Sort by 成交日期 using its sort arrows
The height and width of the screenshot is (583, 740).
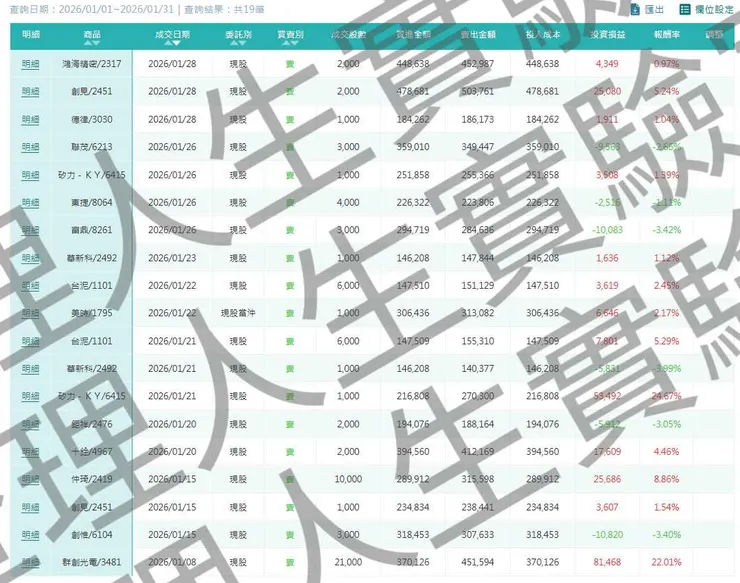tap(172, 43)
